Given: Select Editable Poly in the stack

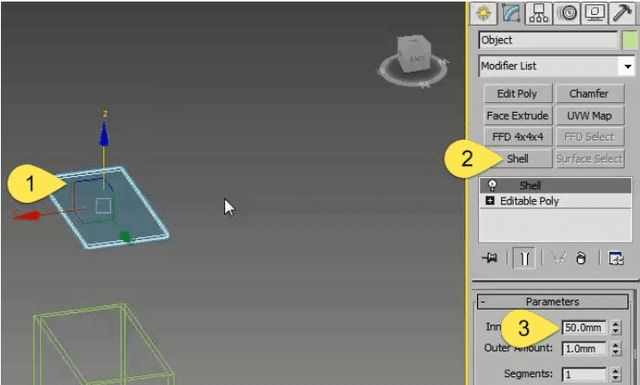Looking at the screenshot, I should pyautogui.click(x=529, y=201).
